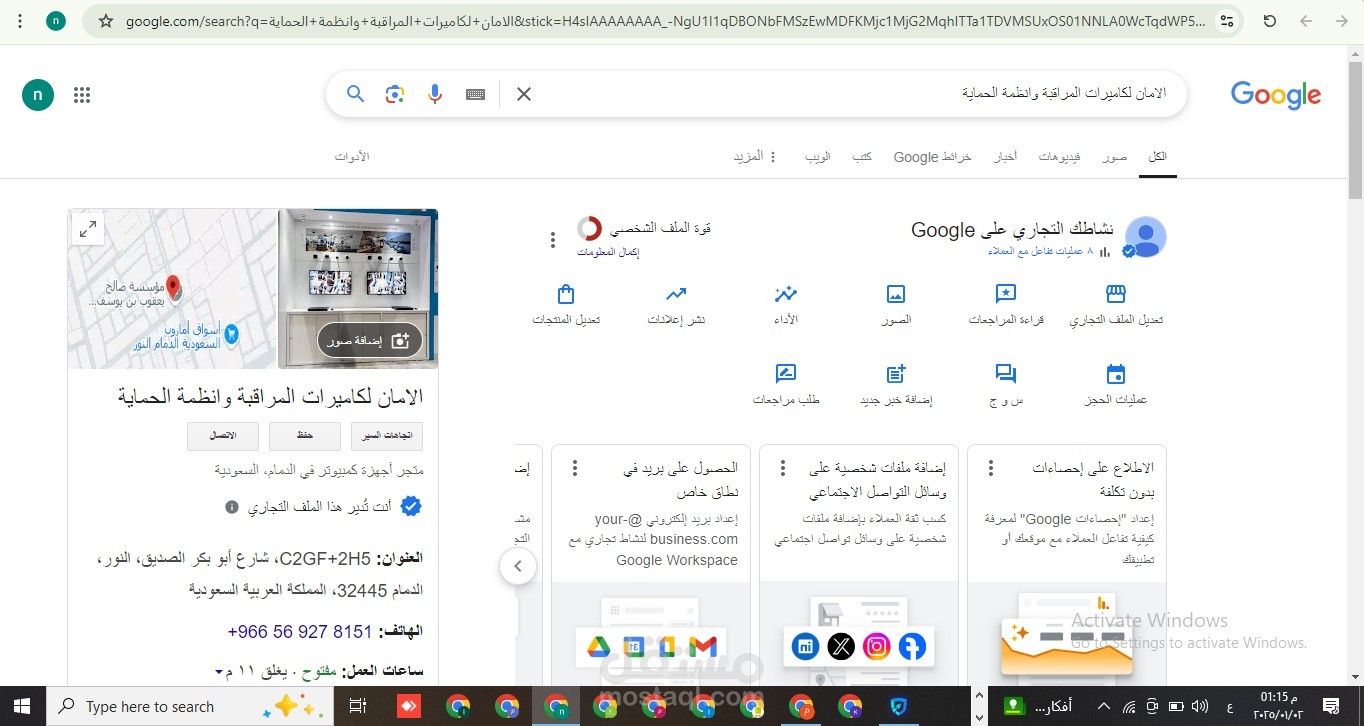The width and height of the screenshot is (1364, 726).
Task: Clear the search box with the X
Action: click(523, 94)
